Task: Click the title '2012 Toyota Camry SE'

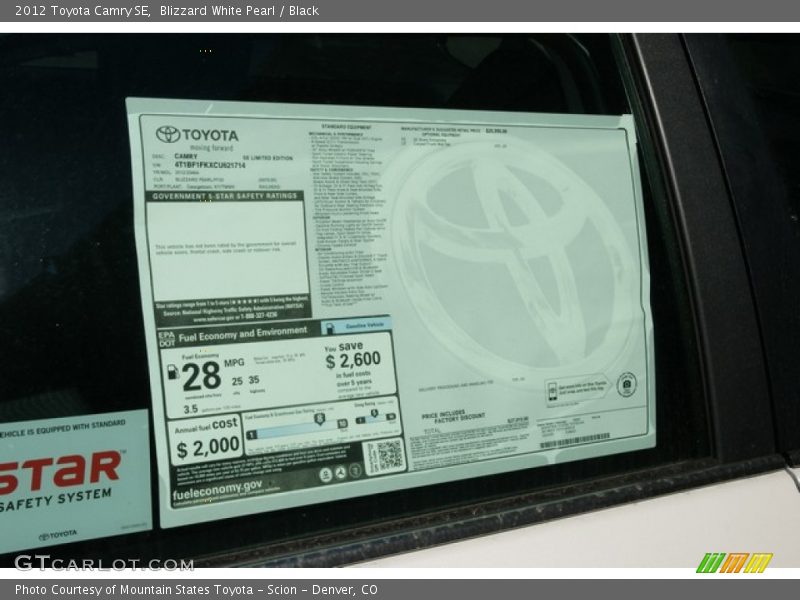Action: (82, 11)
